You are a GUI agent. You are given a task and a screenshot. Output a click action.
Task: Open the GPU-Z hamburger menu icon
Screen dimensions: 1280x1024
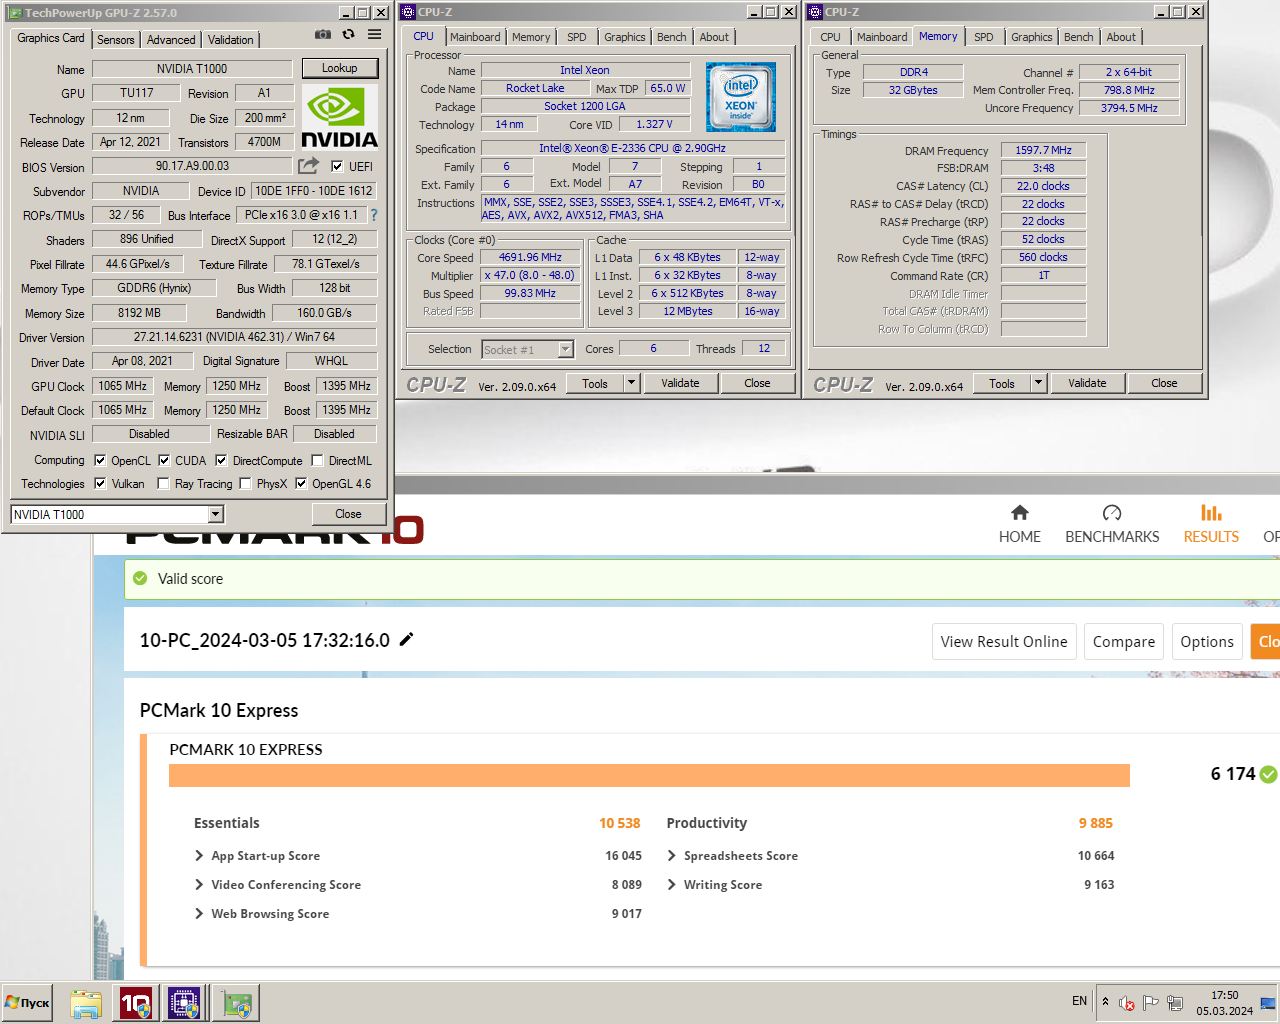[374, 34]
